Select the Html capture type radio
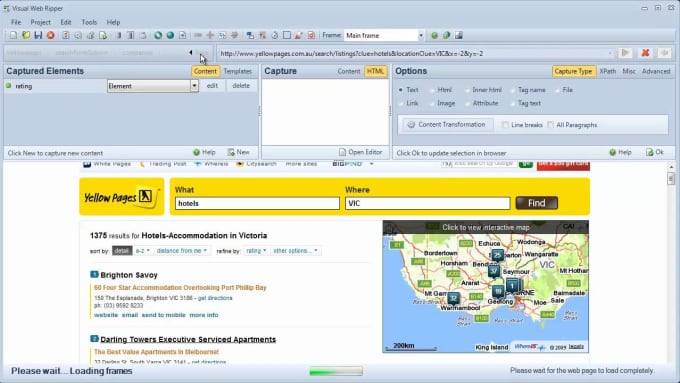 click(432, 90)
